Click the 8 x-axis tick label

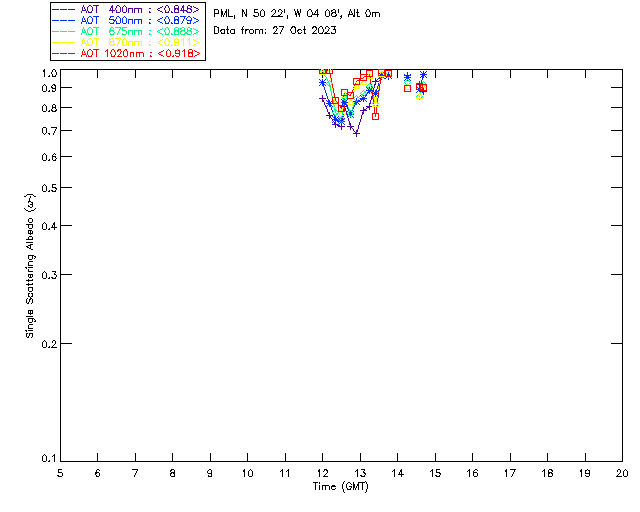[173, 473]
